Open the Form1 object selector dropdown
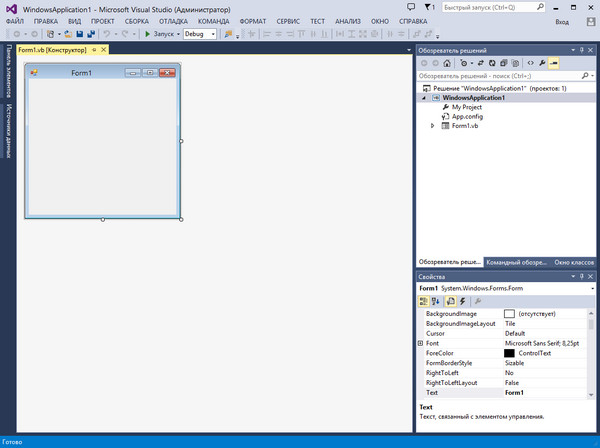The image size is (600, 448). (x=592, y=288)
